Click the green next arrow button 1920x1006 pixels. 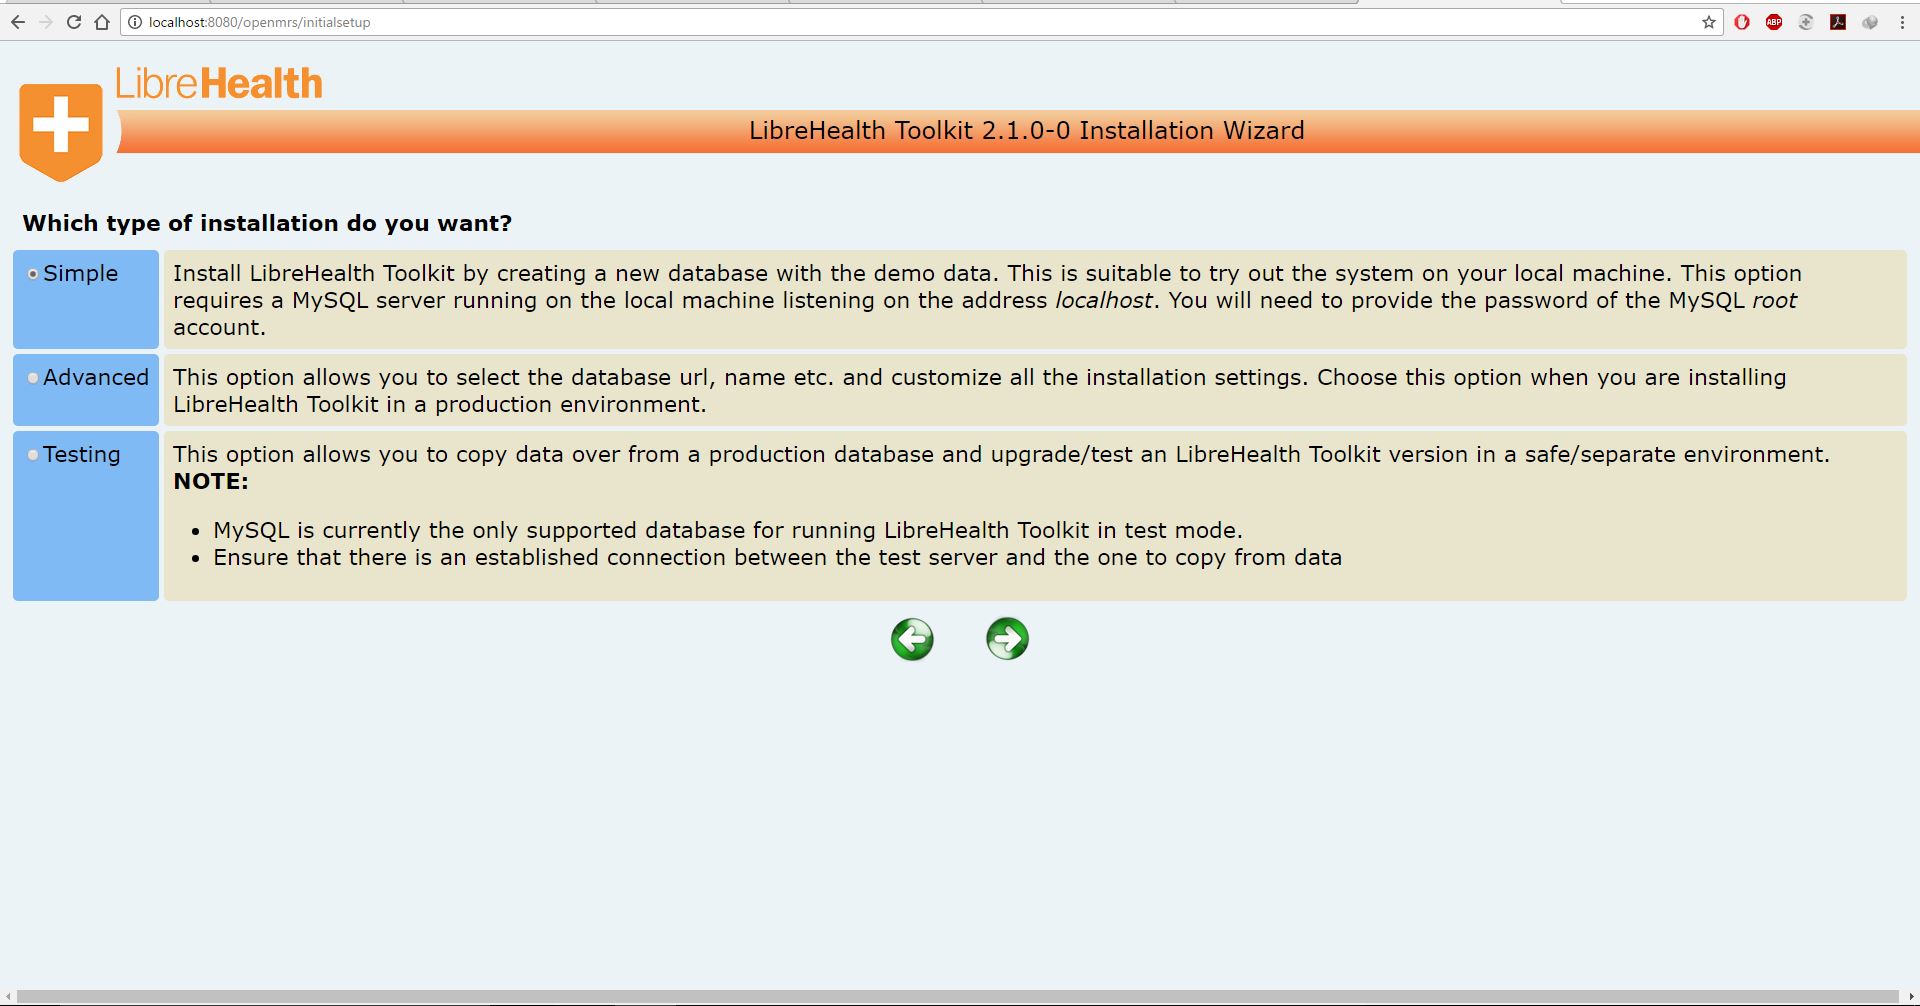pos(1007,639)
